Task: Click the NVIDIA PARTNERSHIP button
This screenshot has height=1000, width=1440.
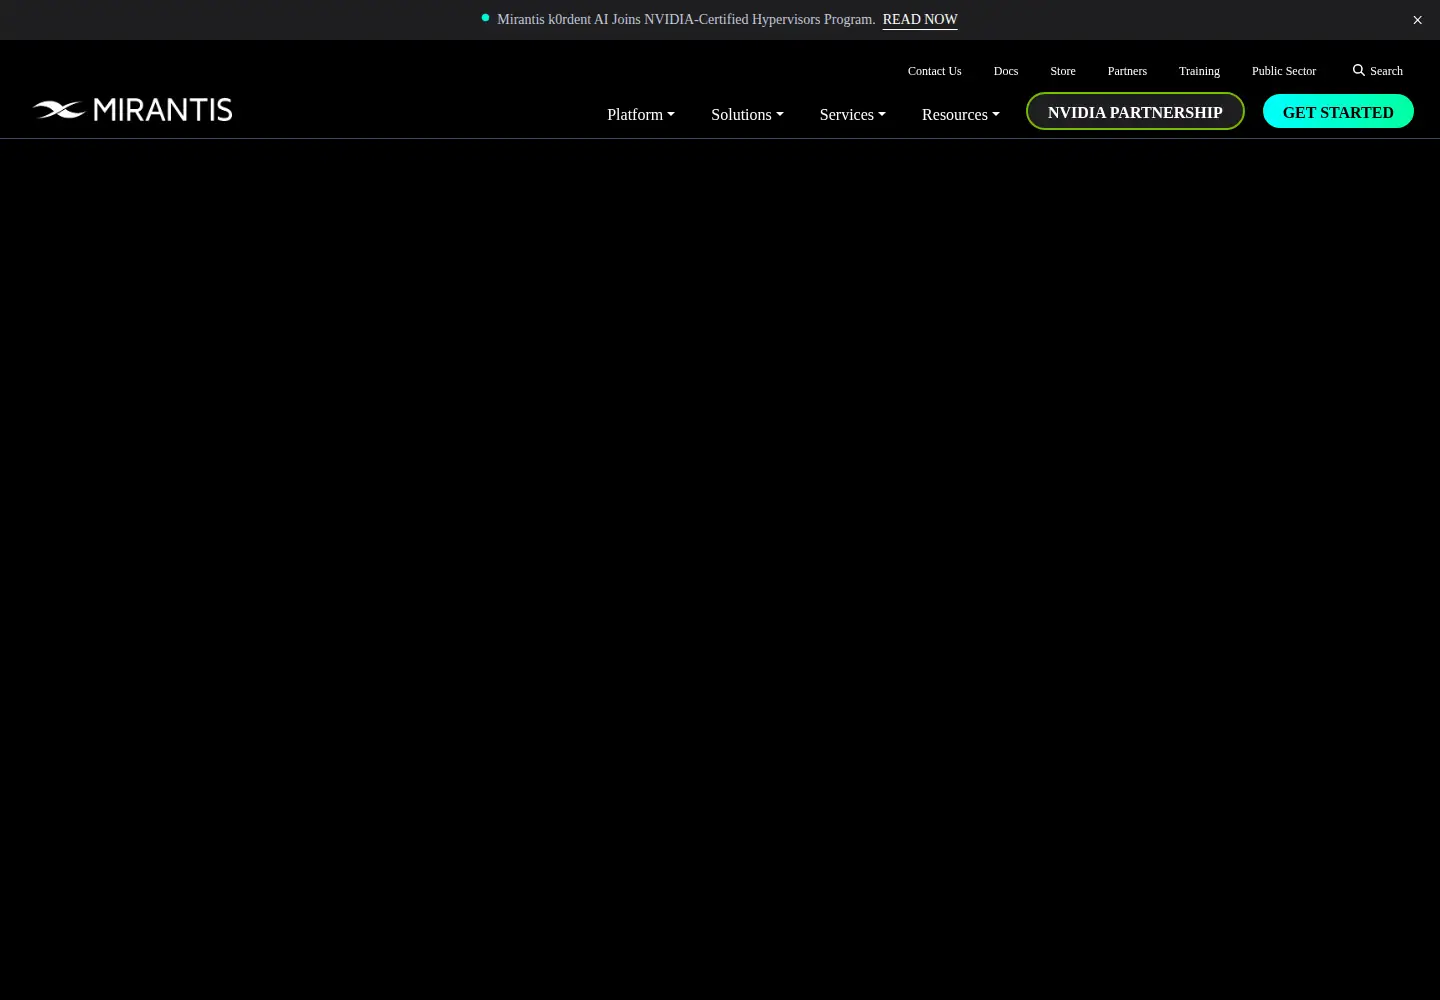Action: (1135, 111)
